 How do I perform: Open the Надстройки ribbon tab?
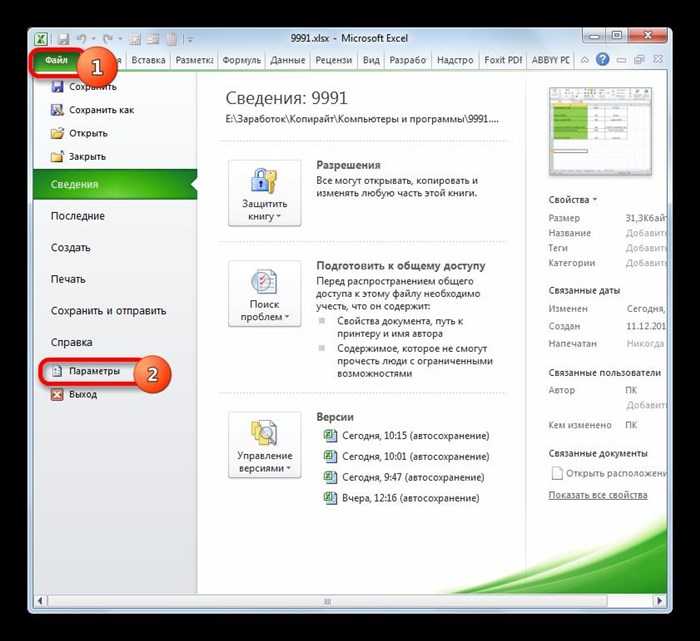click(455, 60)
